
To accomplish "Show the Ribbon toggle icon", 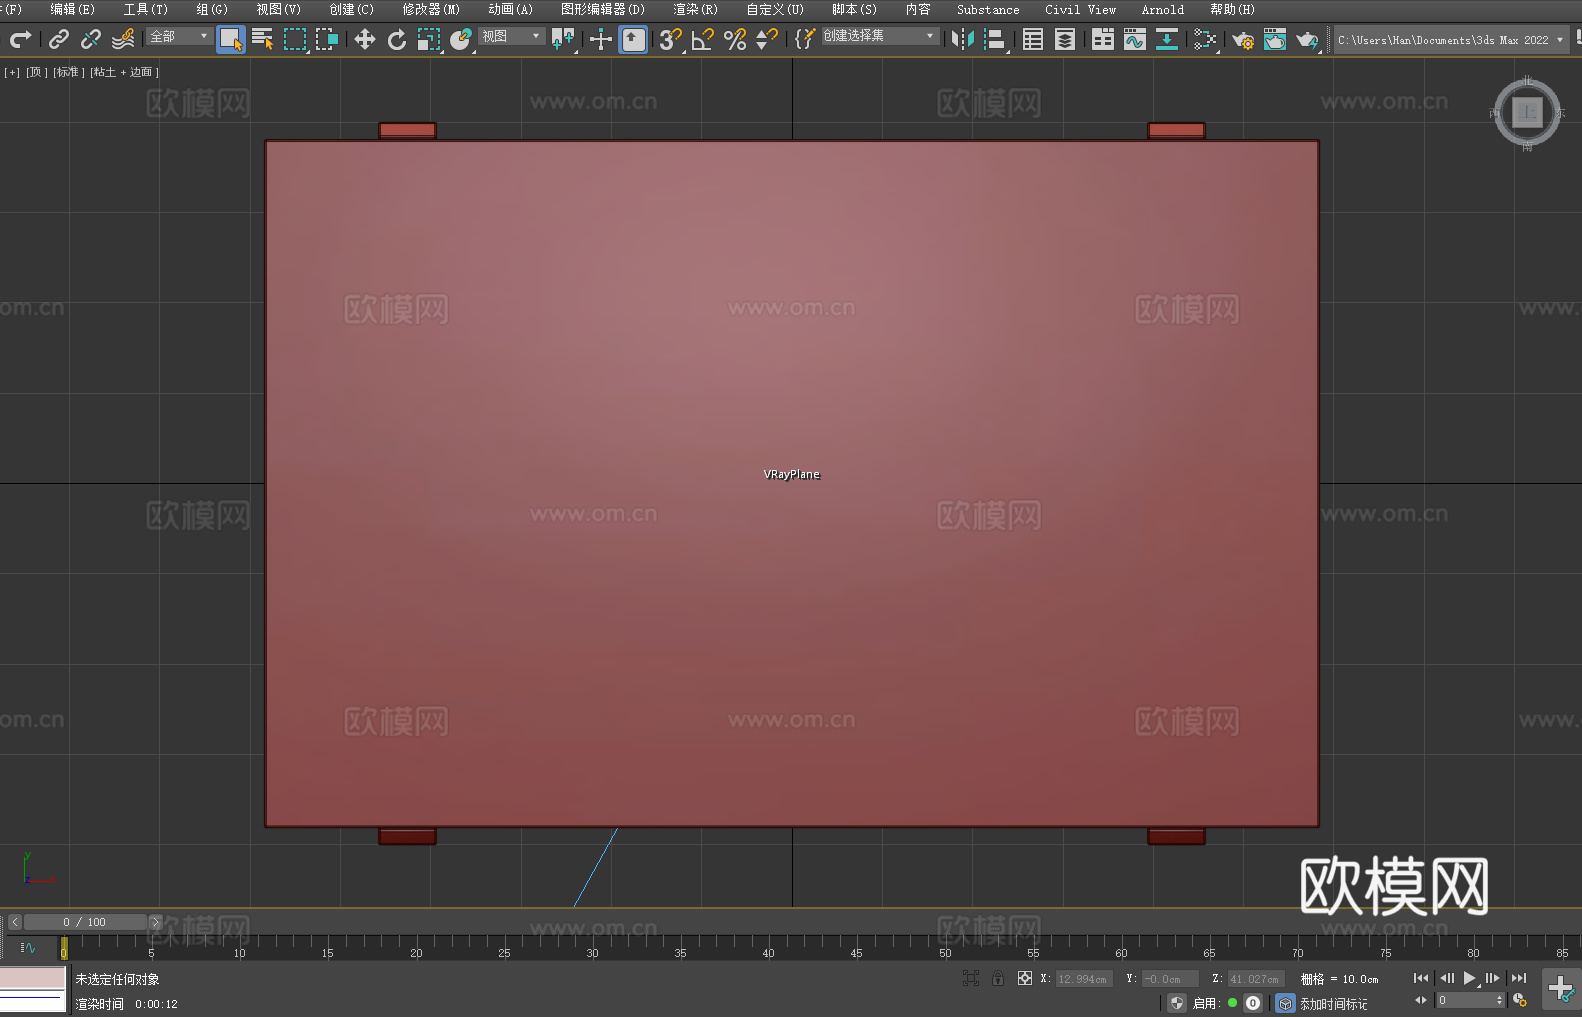I will pos(1103,39).
